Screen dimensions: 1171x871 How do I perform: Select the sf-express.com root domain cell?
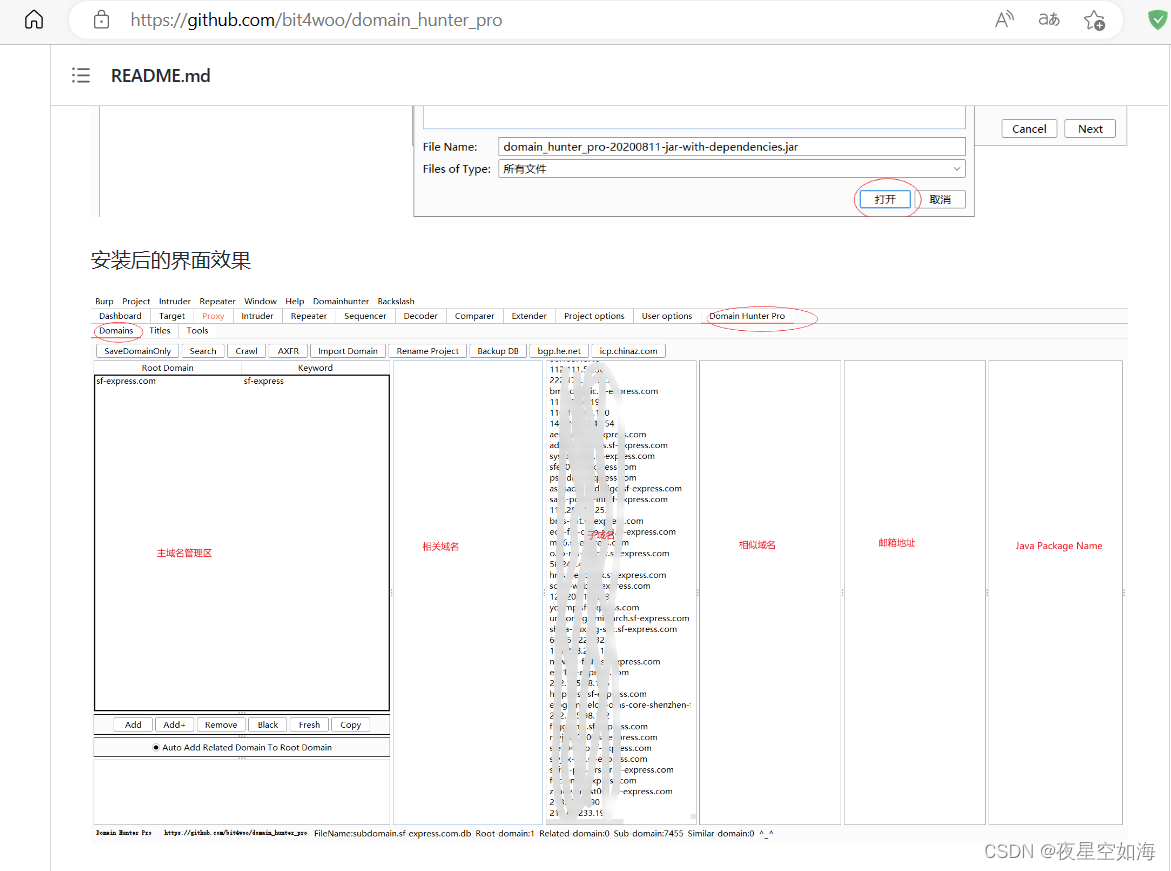click(x=168, y=381)
